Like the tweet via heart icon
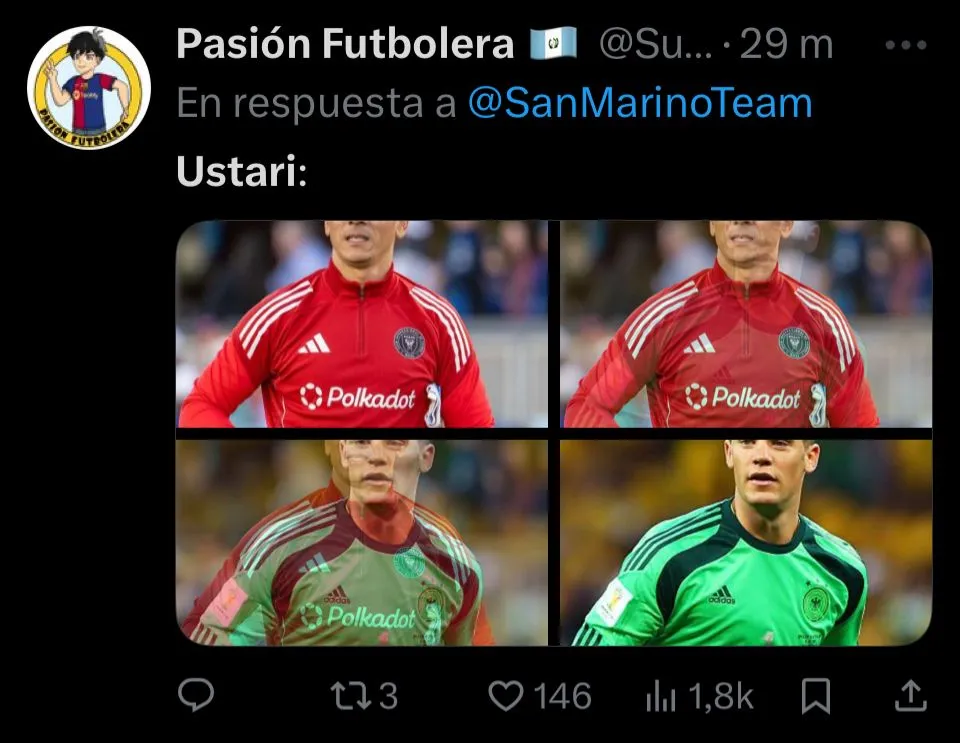This screenshot has height=743, width=960. coord(506,696)
